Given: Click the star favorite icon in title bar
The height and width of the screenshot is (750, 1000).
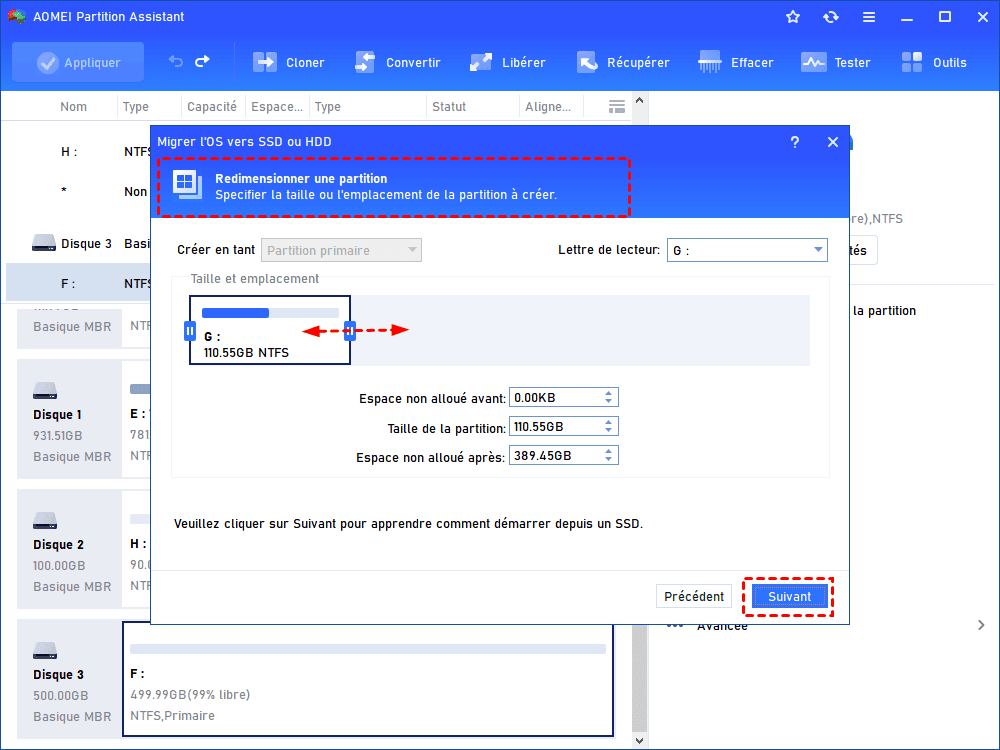Looking at the screenshot, I should (793, 17).
